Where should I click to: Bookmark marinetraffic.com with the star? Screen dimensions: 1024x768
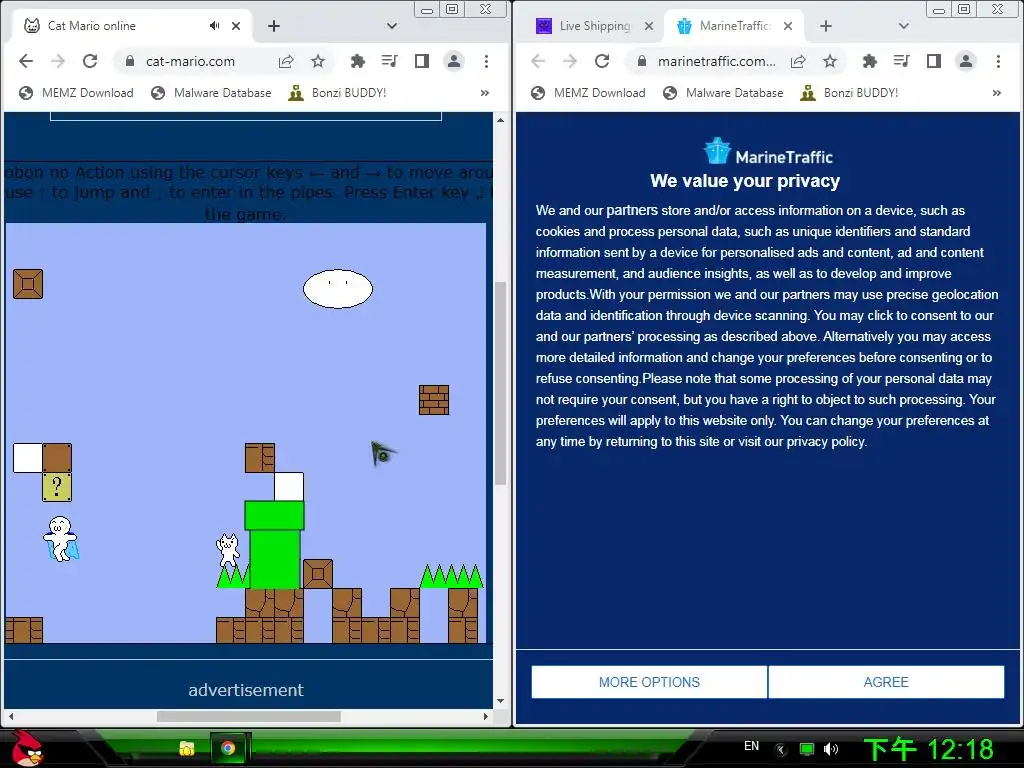[830, 61]
